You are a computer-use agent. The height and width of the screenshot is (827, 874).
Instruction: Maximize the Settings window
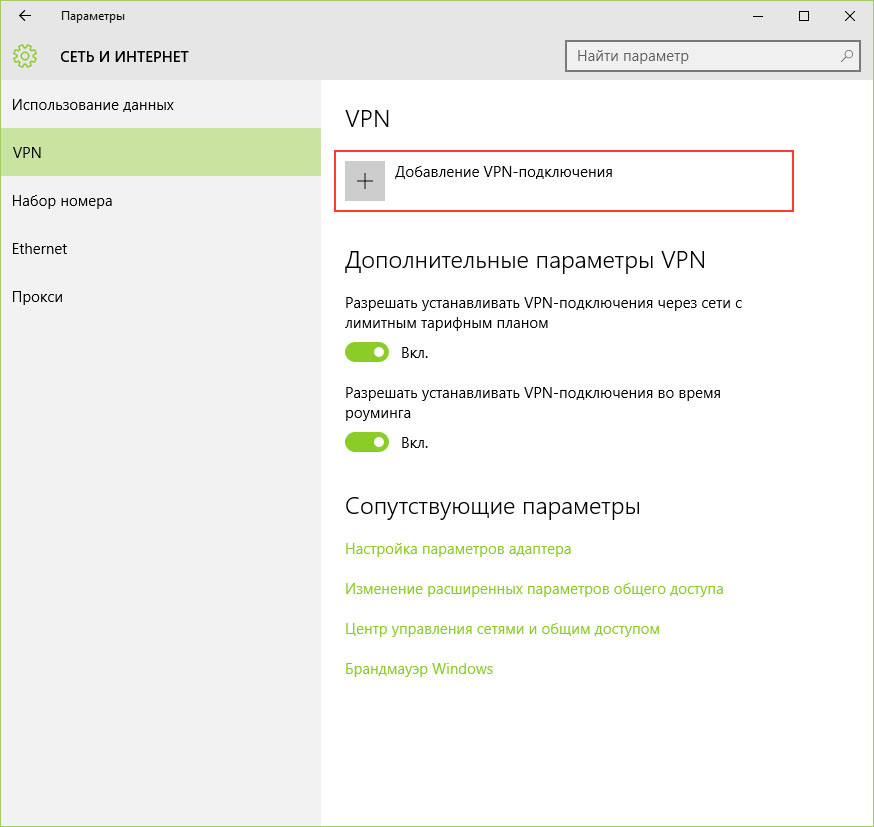point(804,16)
